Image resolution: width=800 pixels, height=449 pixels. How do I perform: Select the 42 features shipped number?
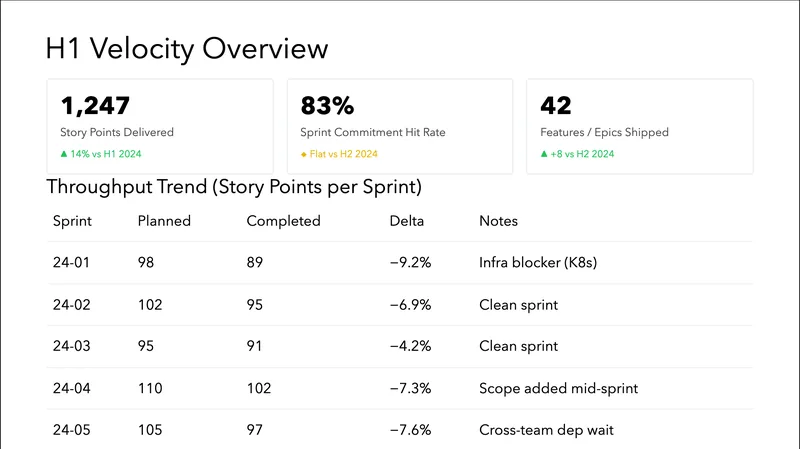(556, 105)
